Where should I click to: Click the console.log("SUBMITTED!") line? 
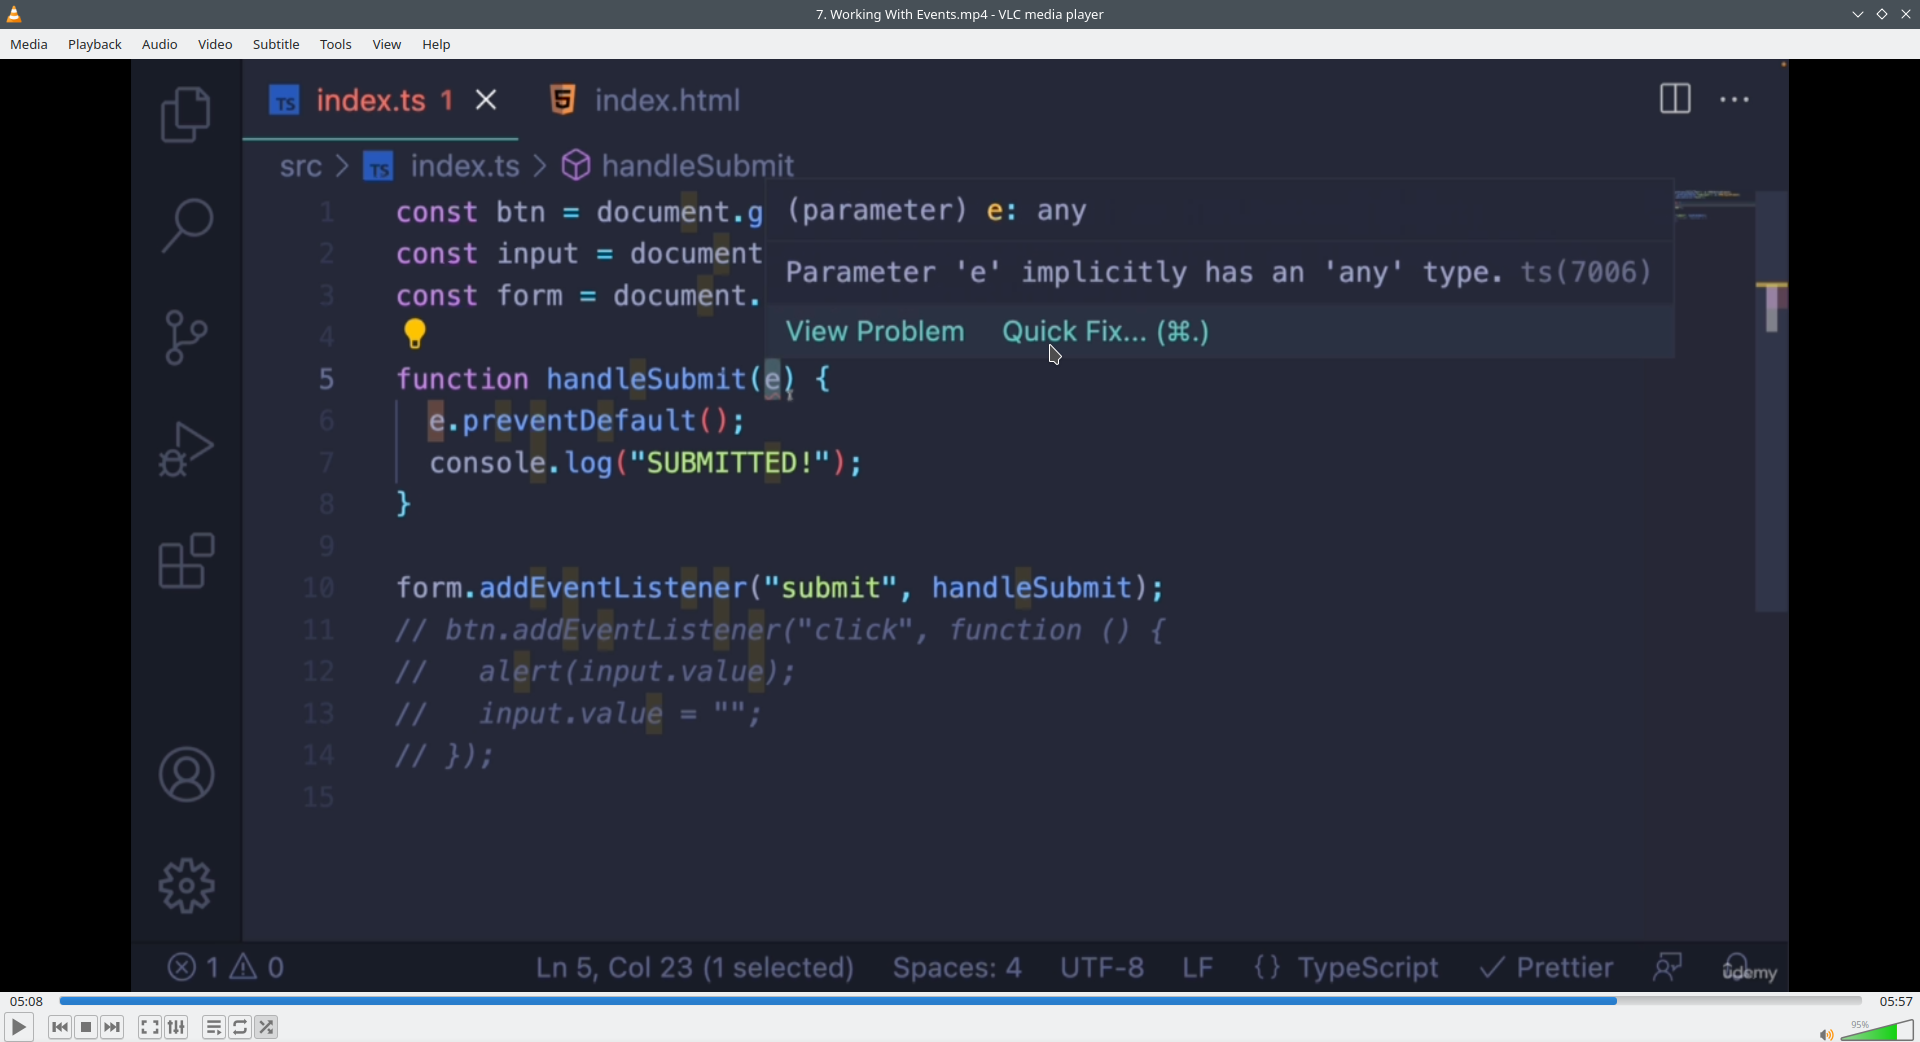pyautogui.click(x=646, y=463)
